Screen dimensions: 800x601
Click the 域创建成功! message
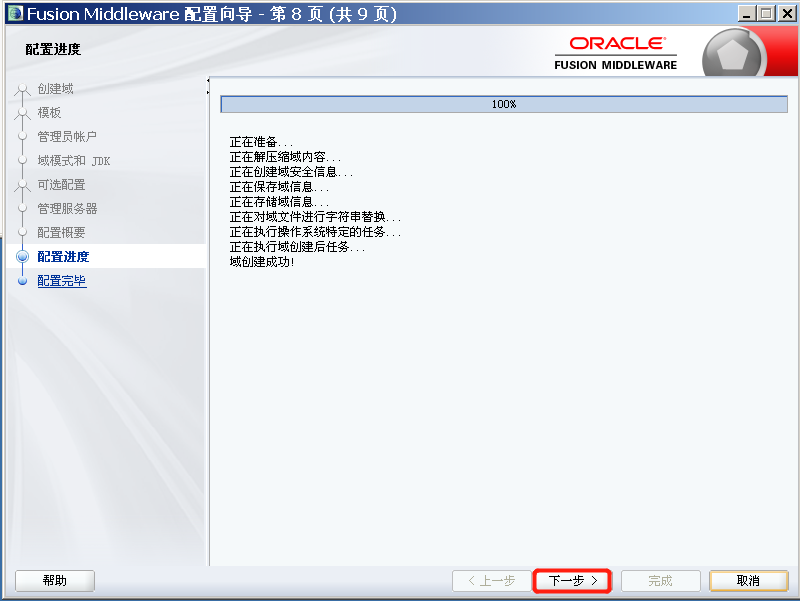coord(262,262)
